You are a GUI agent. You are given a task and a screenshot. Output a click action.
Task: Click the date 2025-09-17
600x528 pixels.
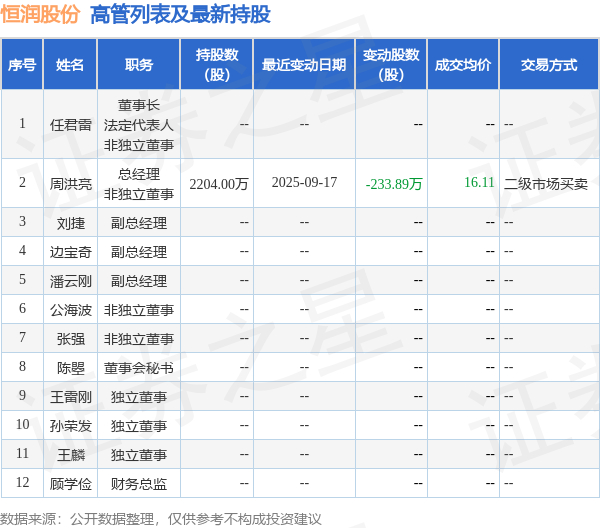[304, 183]
